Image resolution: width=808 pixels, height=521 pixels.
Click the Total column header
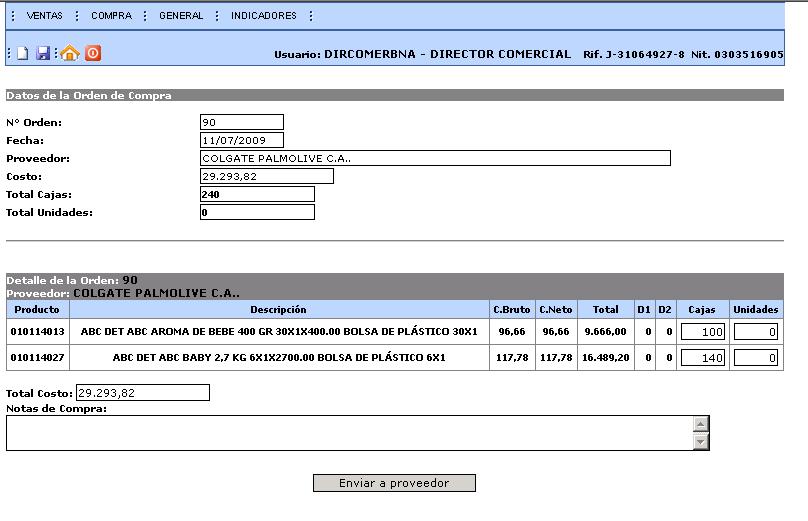[605, 310]
